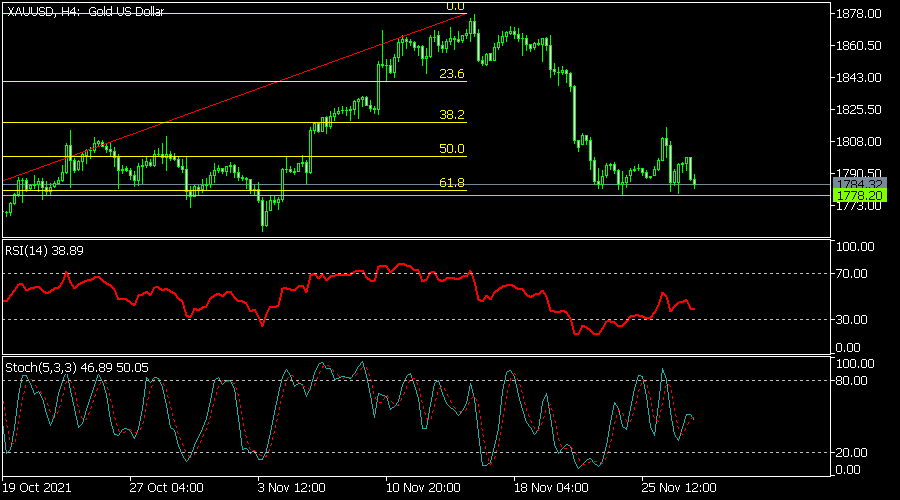900x500 pixels.
Task: Click the 19 Oct 2021 date label
Action: click(37, 488)
